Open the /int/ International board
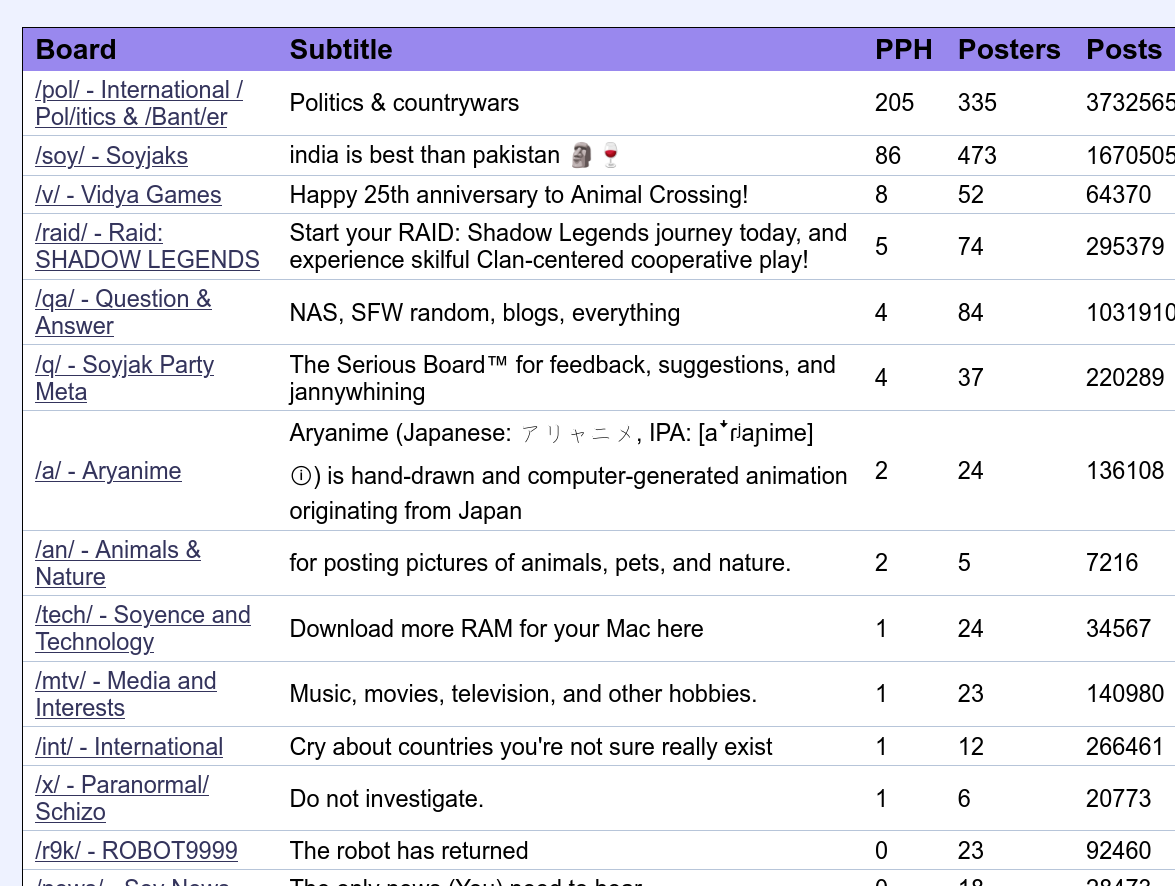 tap(129, 747)
